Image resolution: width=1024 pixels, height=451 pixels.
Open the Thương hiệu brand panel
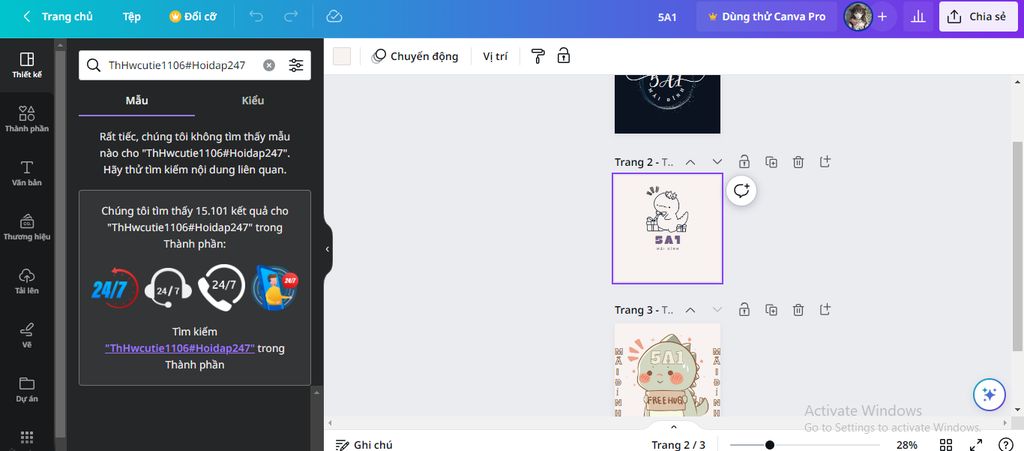[x=27, y=227]
